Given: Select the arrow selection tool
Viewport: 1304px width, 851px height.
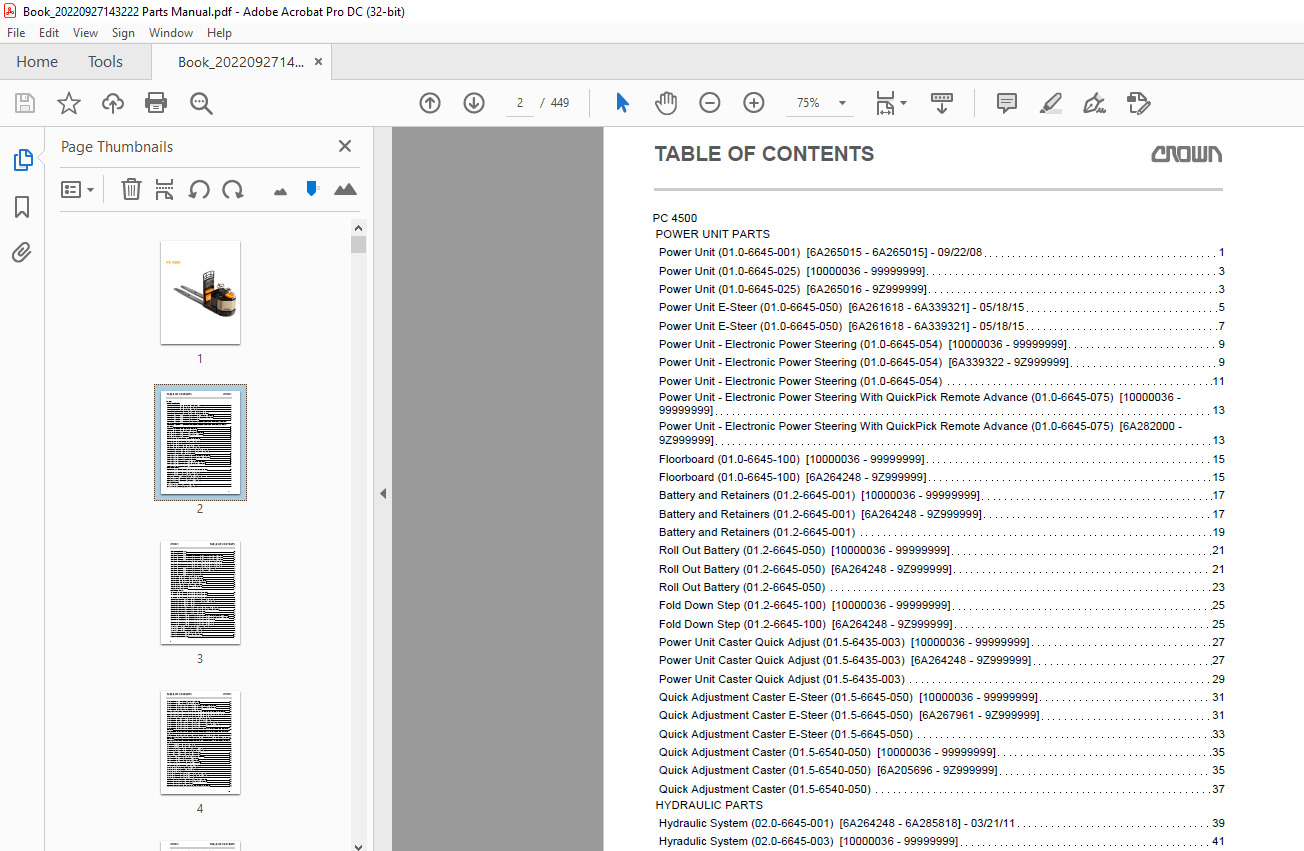Looking at the screenshot, I should click(622, 103).
